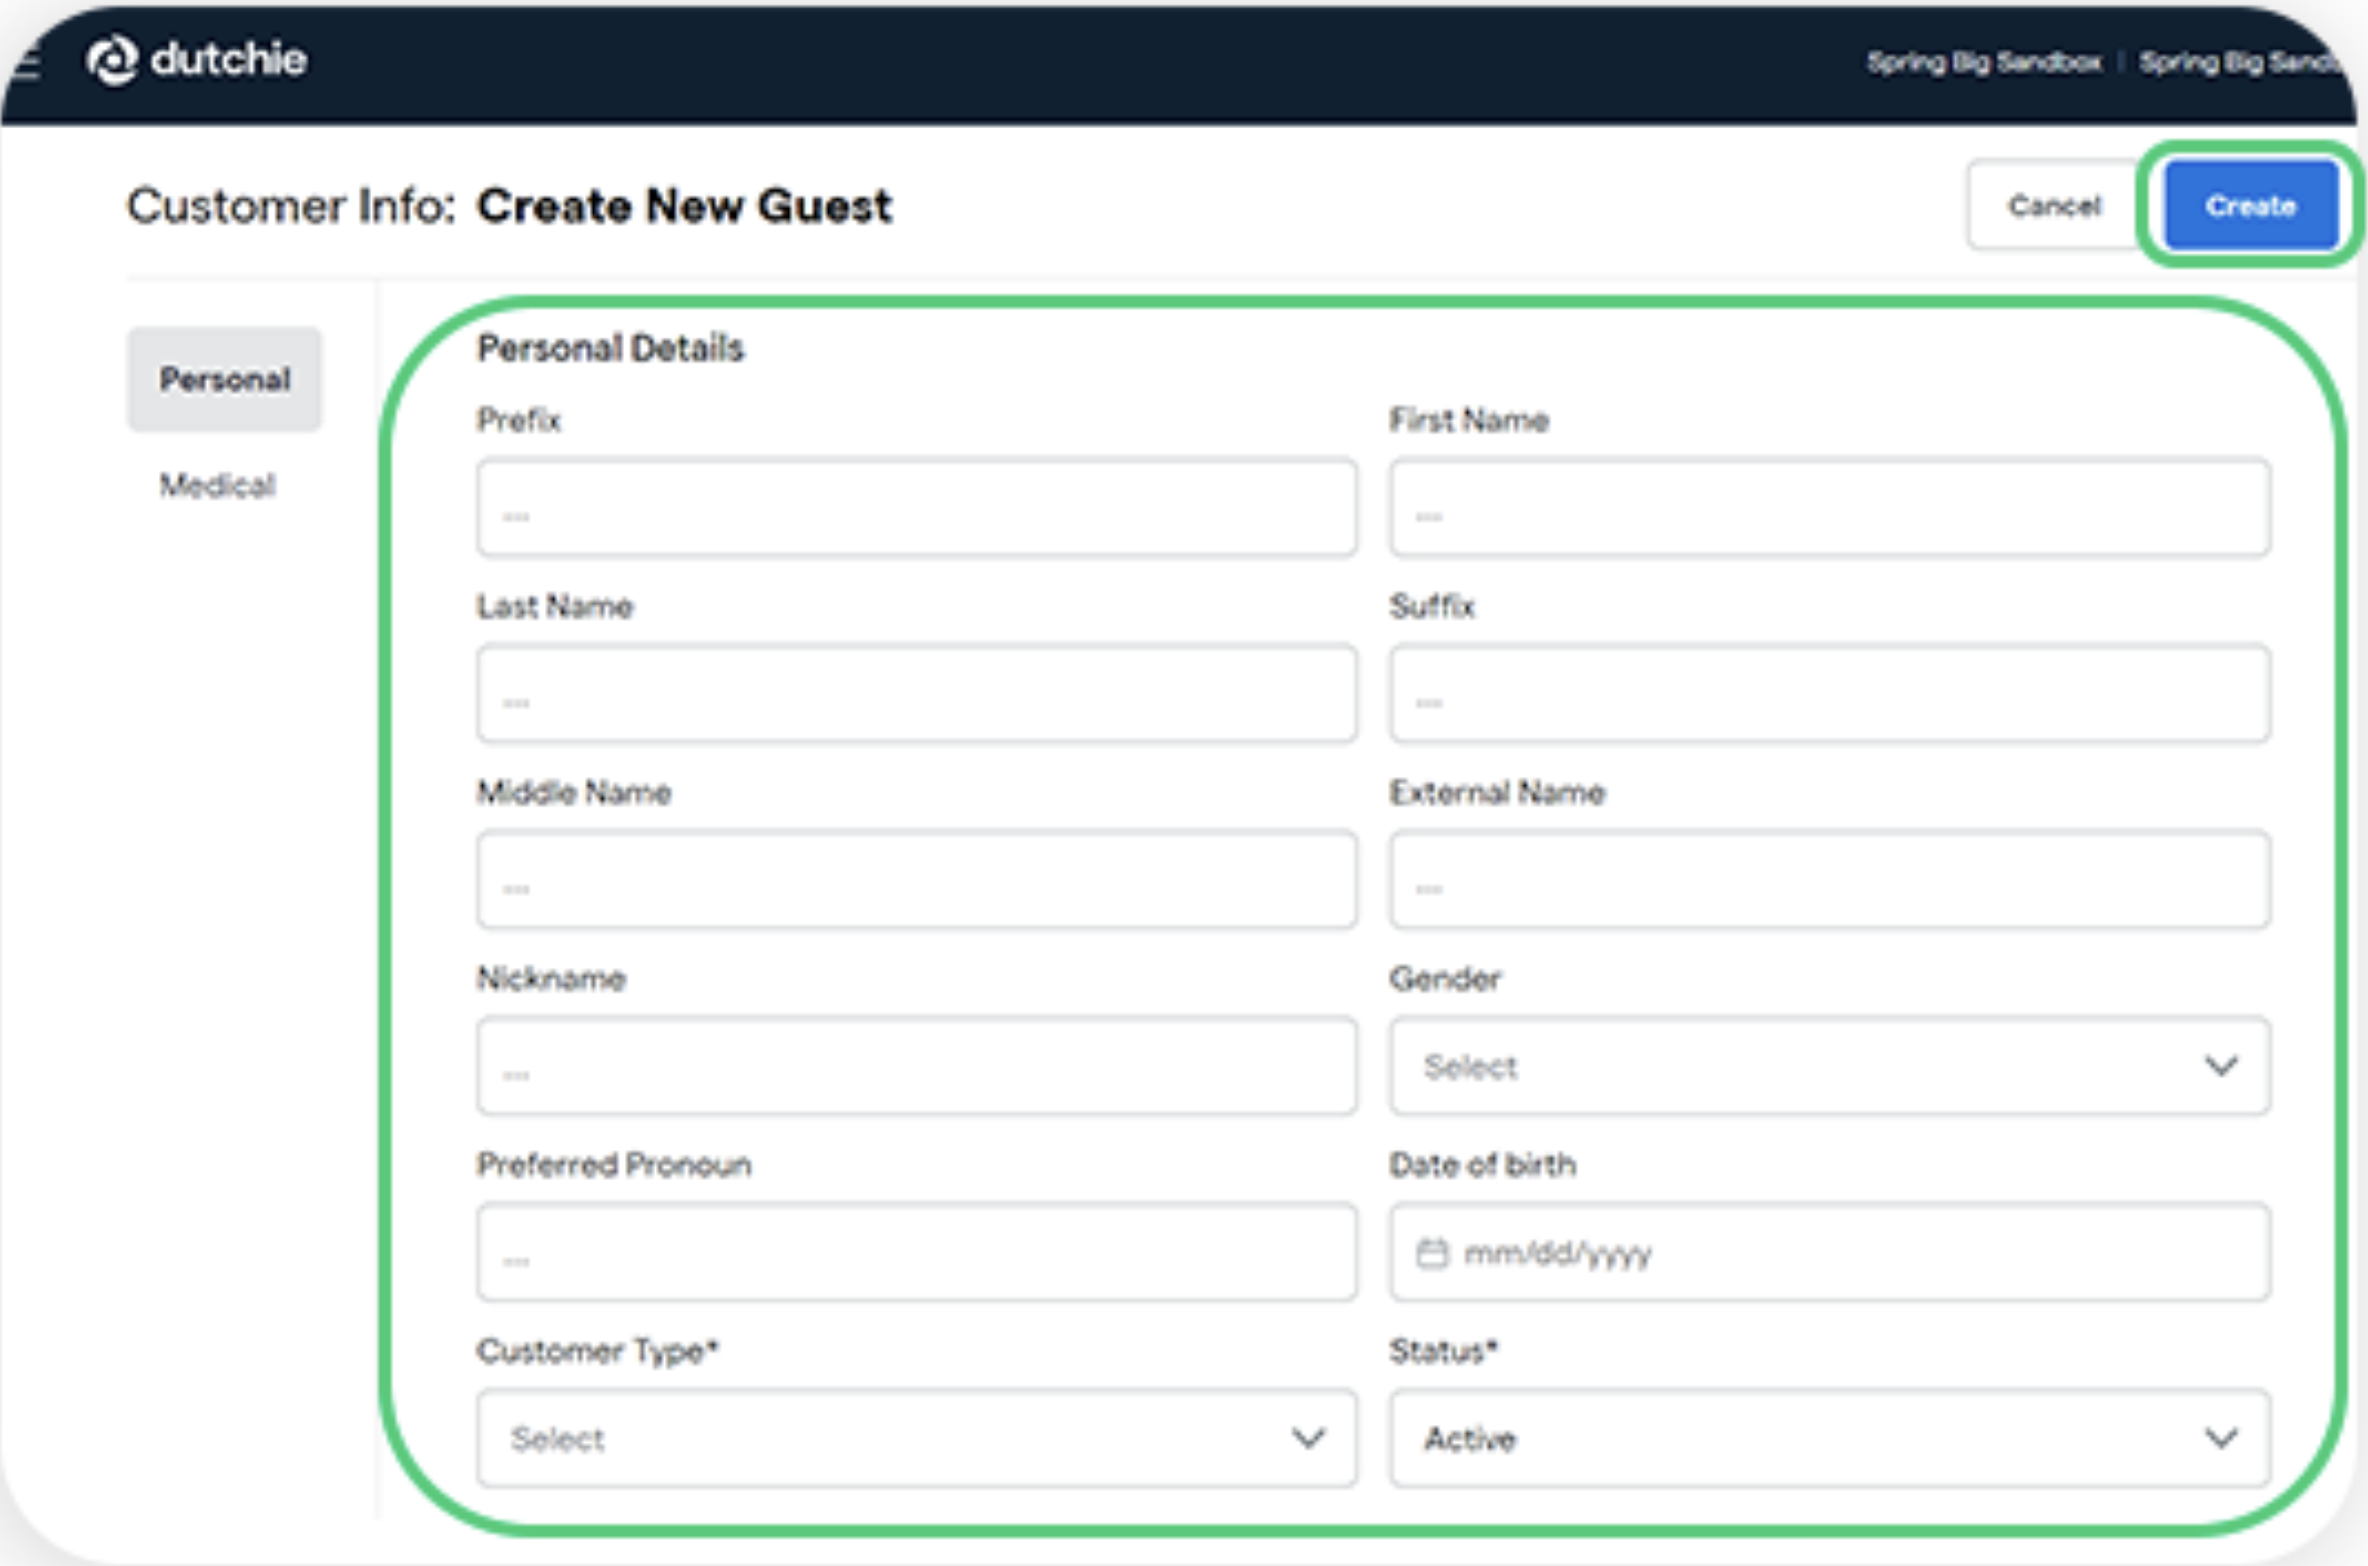The height and width of the screenshot is (1566, 2368).
Task: Open the Gender dropdown
Action: click(x=1830, y=1066)
